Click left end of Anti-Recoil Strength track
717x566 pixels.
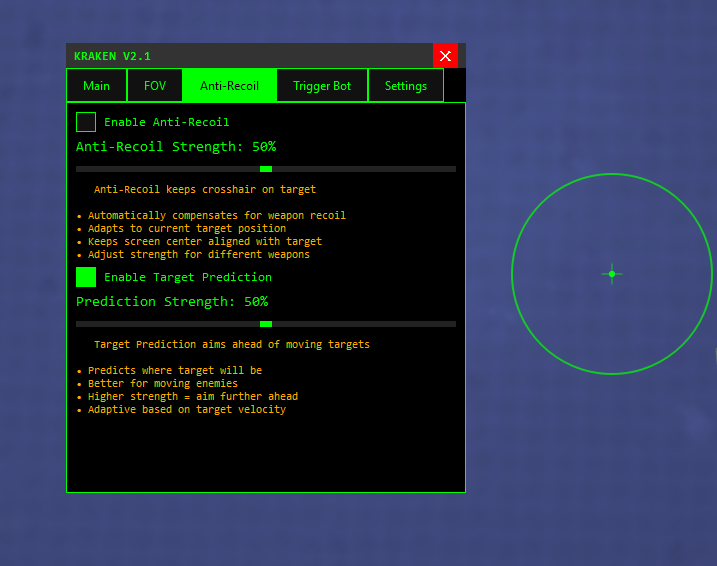[x=80, y=169]
